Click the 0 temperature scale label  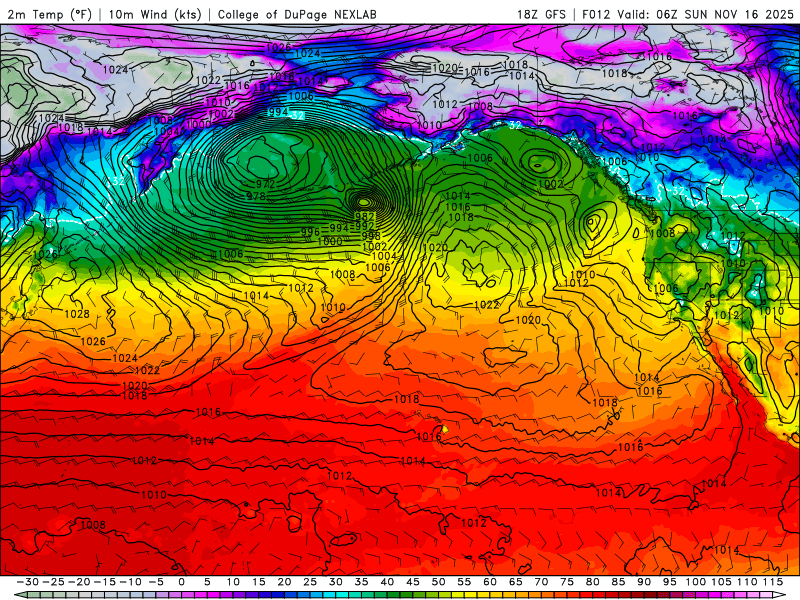tap(182, 582)
